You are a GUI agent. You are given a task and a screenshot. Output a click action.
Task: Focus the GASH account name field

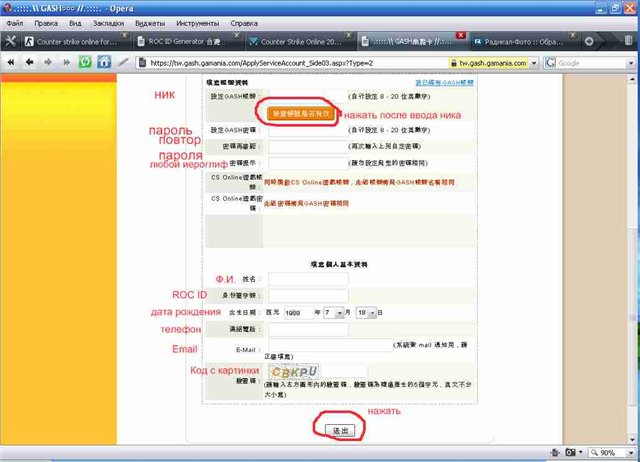(x=308, y=96)
